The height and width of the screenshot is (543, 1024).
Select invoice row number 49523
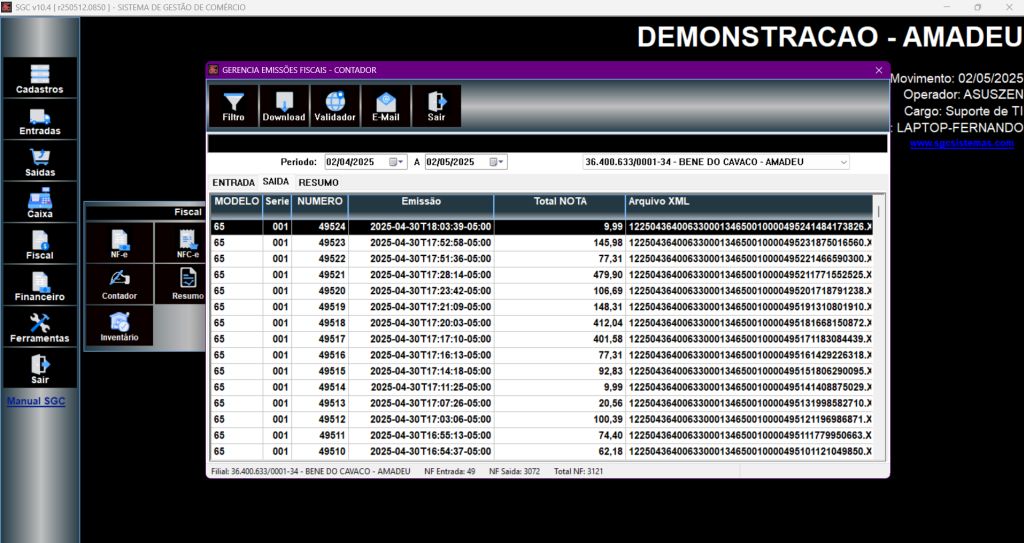pyautogui.click(x=541, y=242)
